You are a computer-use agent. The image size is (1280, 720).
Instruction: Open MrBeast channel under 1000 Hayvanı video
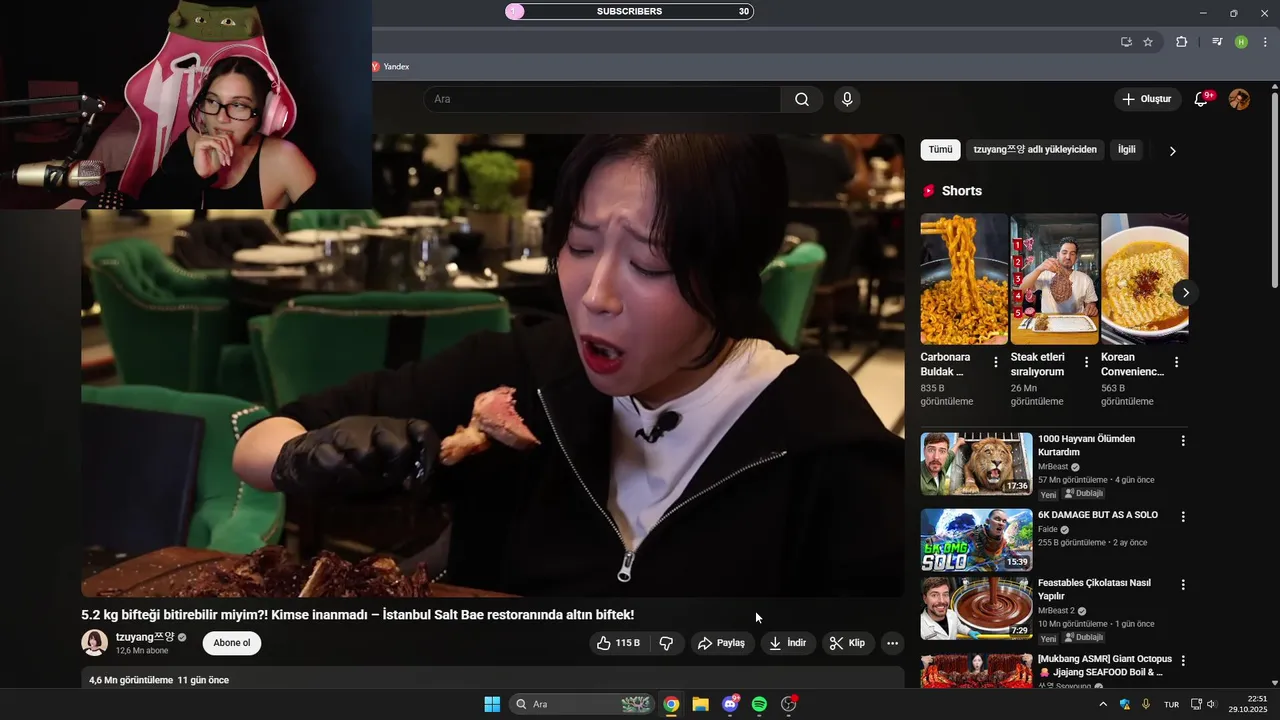(x=1053, y=467)
